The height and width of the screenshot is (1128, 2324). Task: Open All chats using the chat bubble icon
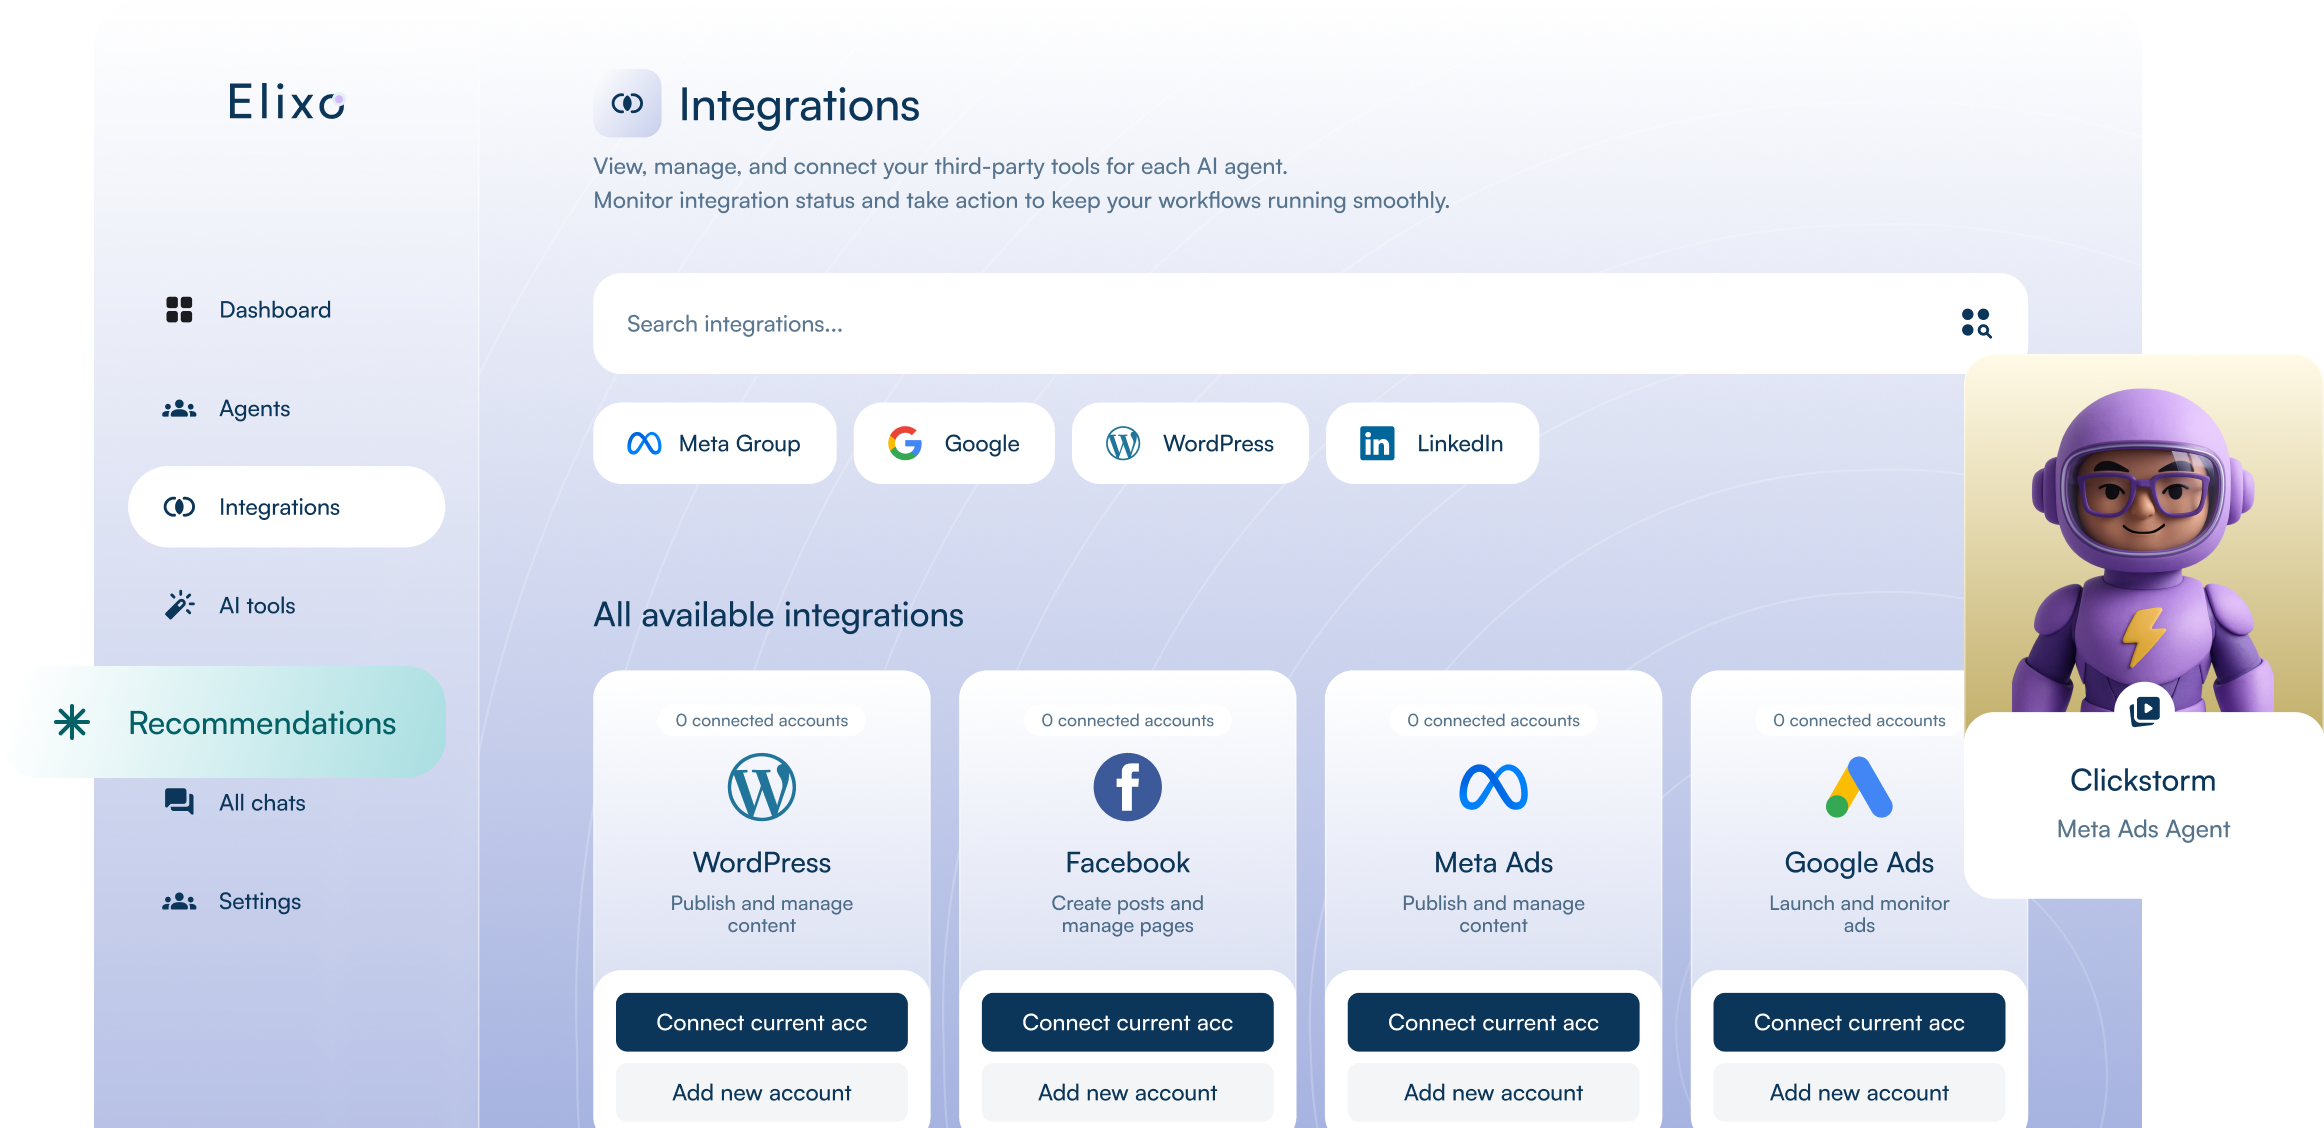pos(178,802)
